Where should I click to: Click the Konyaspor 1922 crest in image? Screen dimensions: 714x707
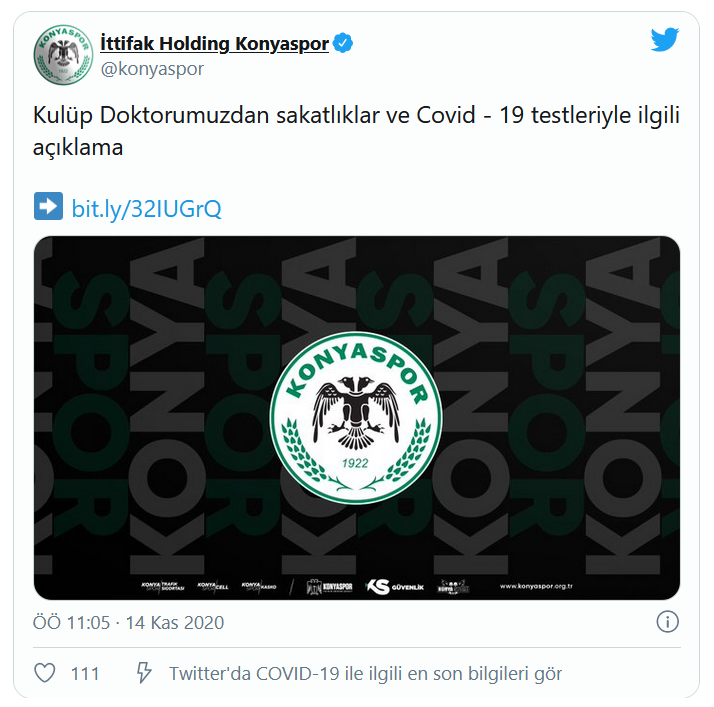(356, 418)
